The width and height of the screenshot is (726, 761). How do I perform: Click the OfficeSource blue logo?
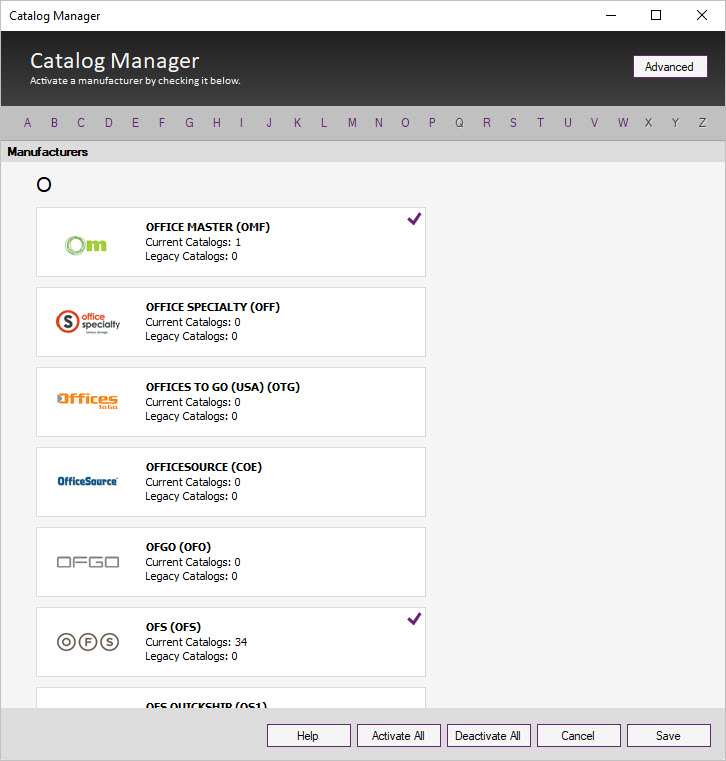pyautogui.click(x=87, y=482)
